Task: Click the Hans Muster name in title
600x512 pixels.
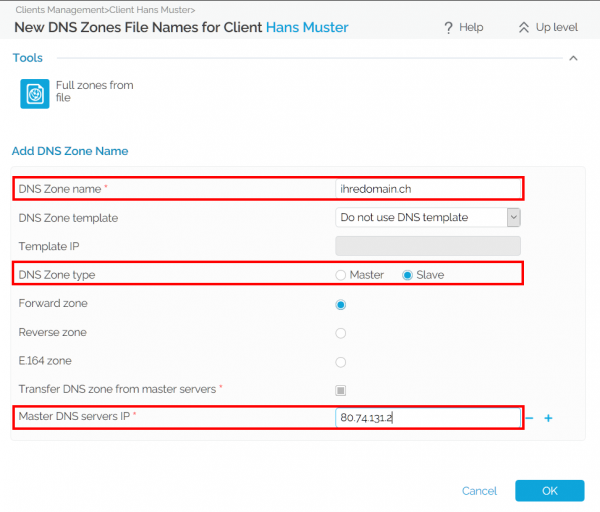Action: [x=307, y=28]
